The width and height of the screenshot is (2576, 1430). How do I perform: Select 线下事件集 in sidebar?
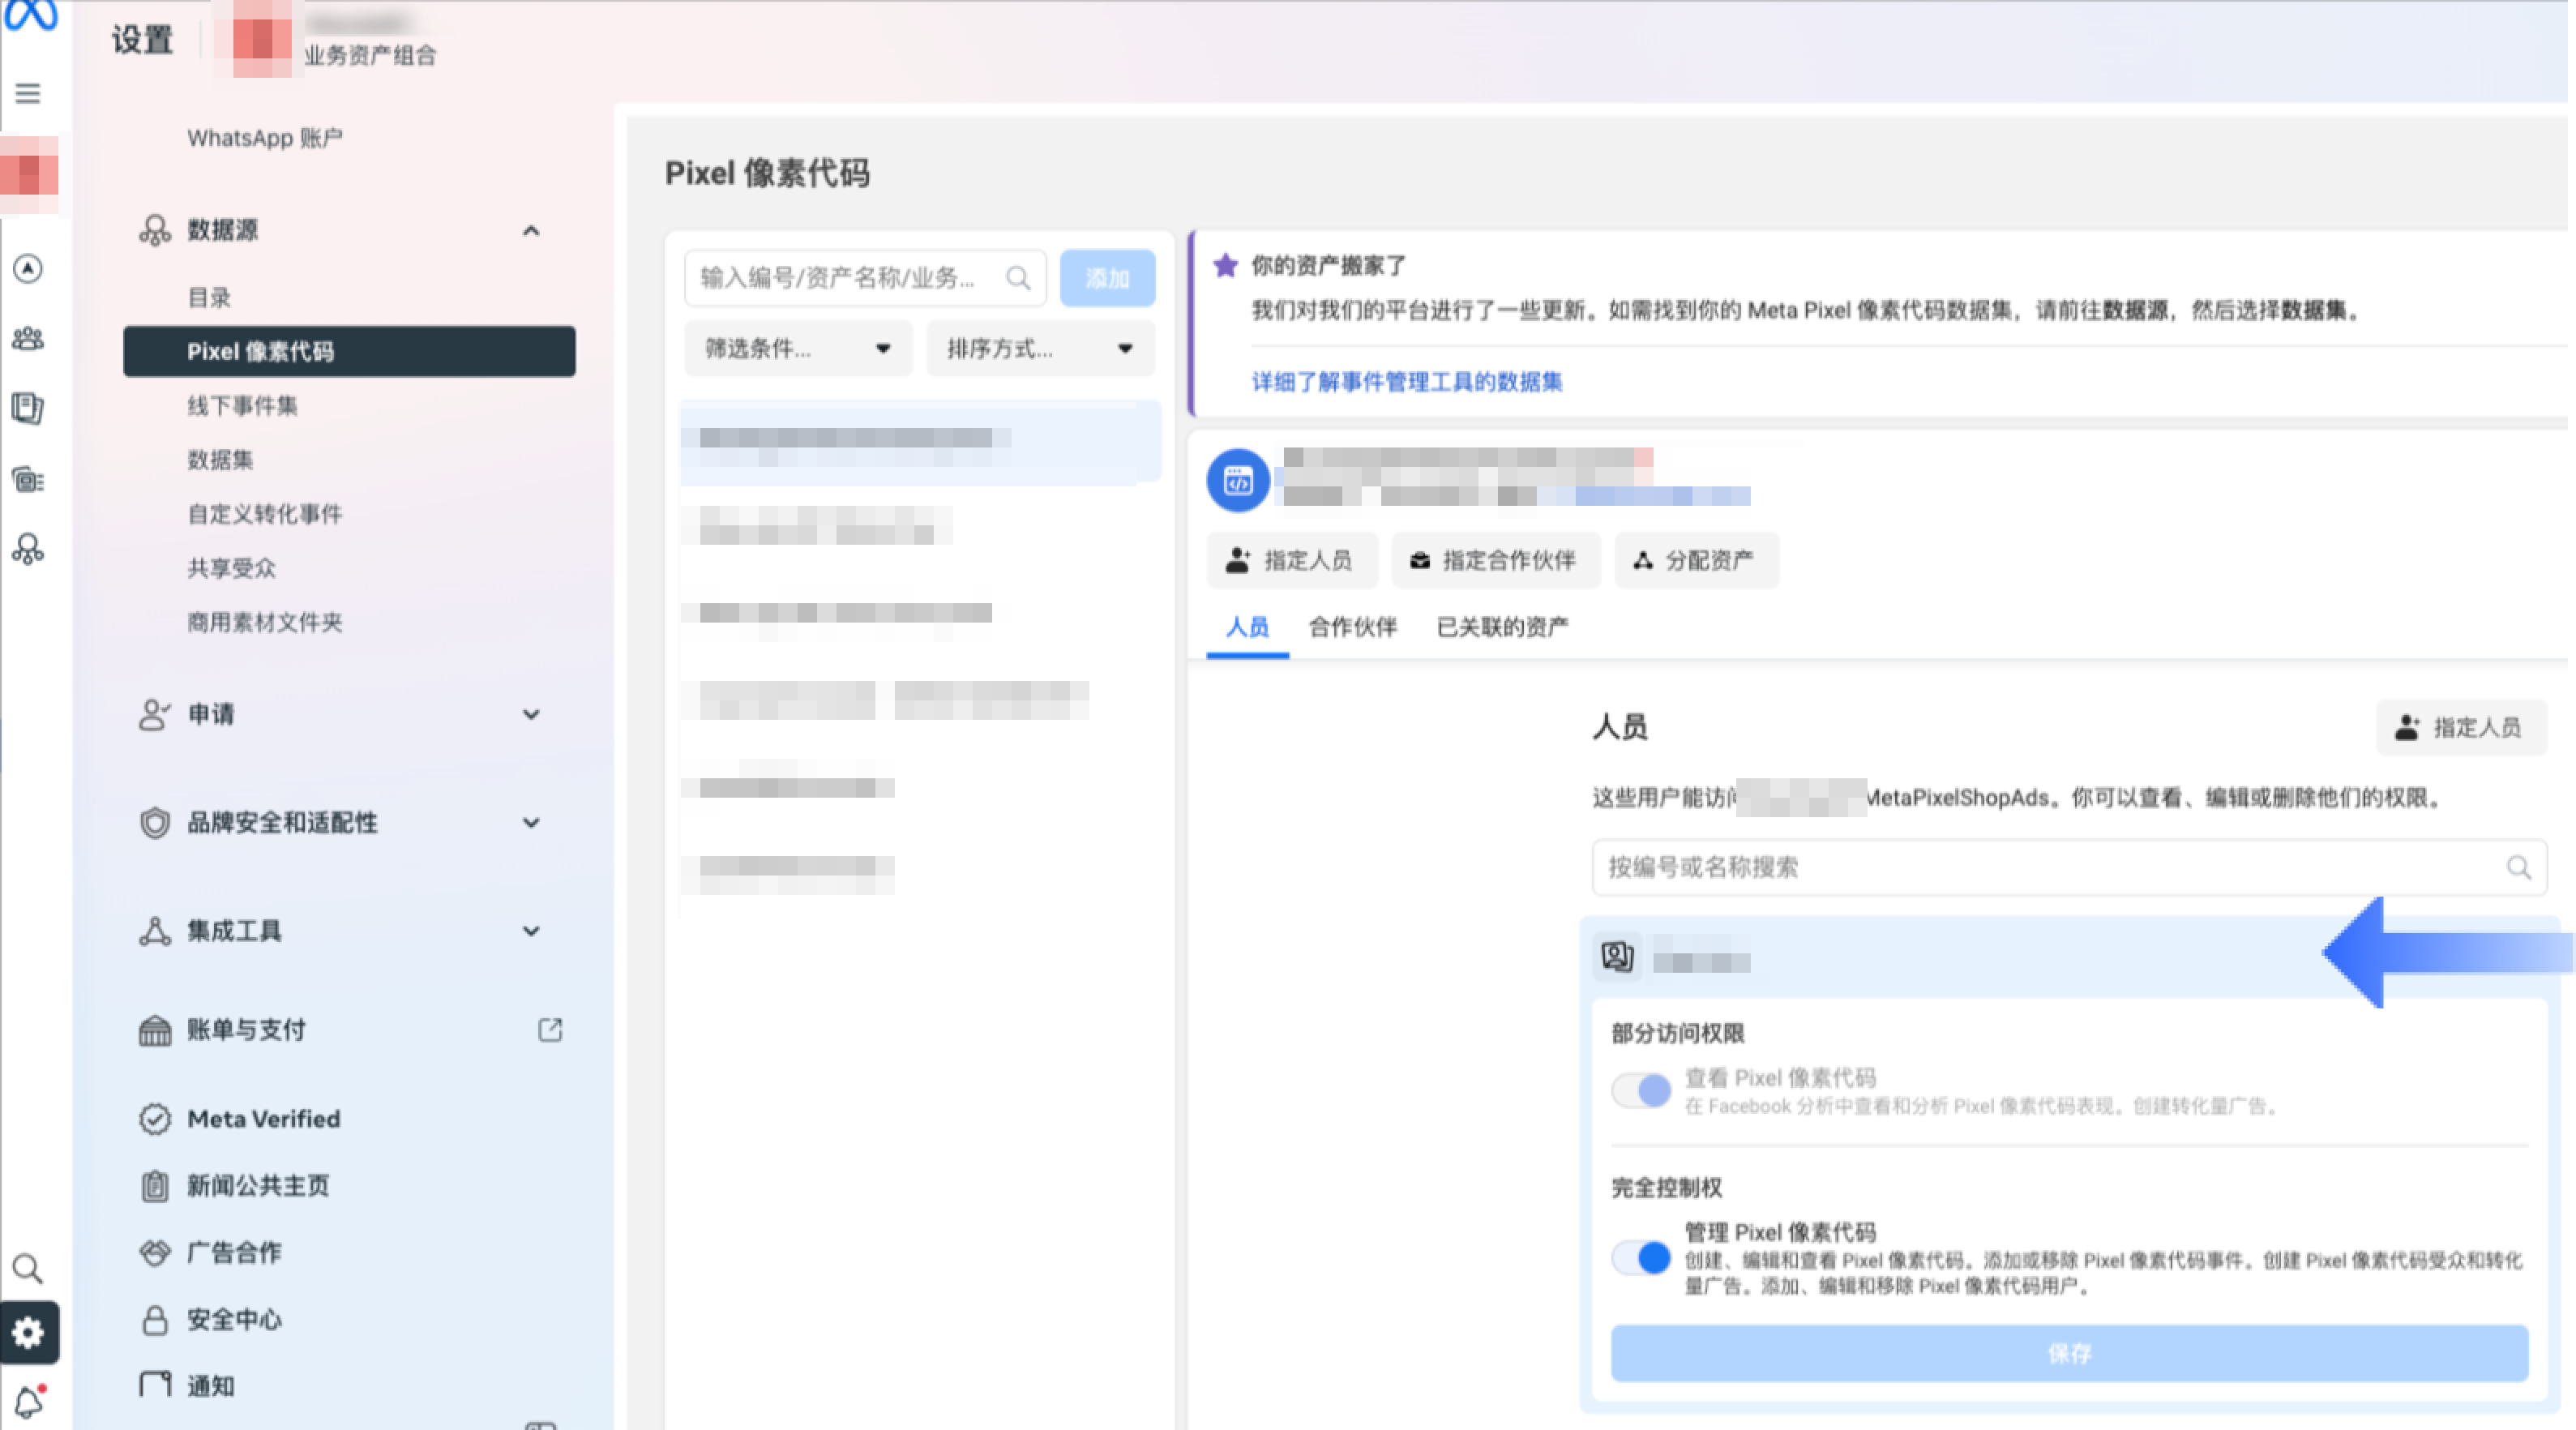pyautogui.click(x=242, y=406)
